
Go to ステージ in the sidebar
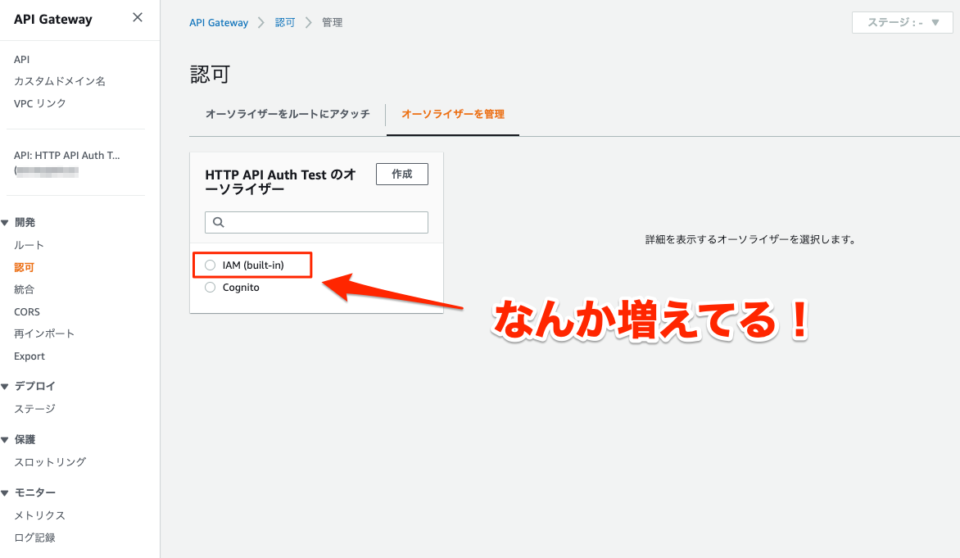click(34, 409)
